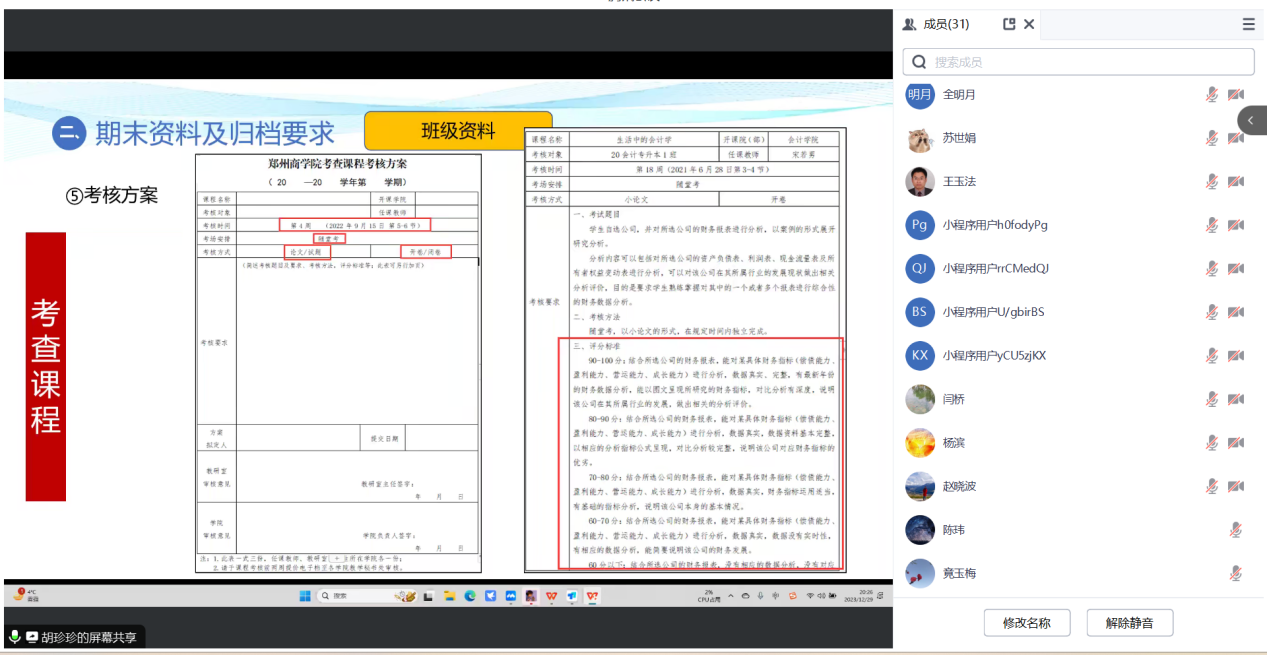
Task: Open the hamburger menu in members panel
Action: click(x=1248, y=24)
